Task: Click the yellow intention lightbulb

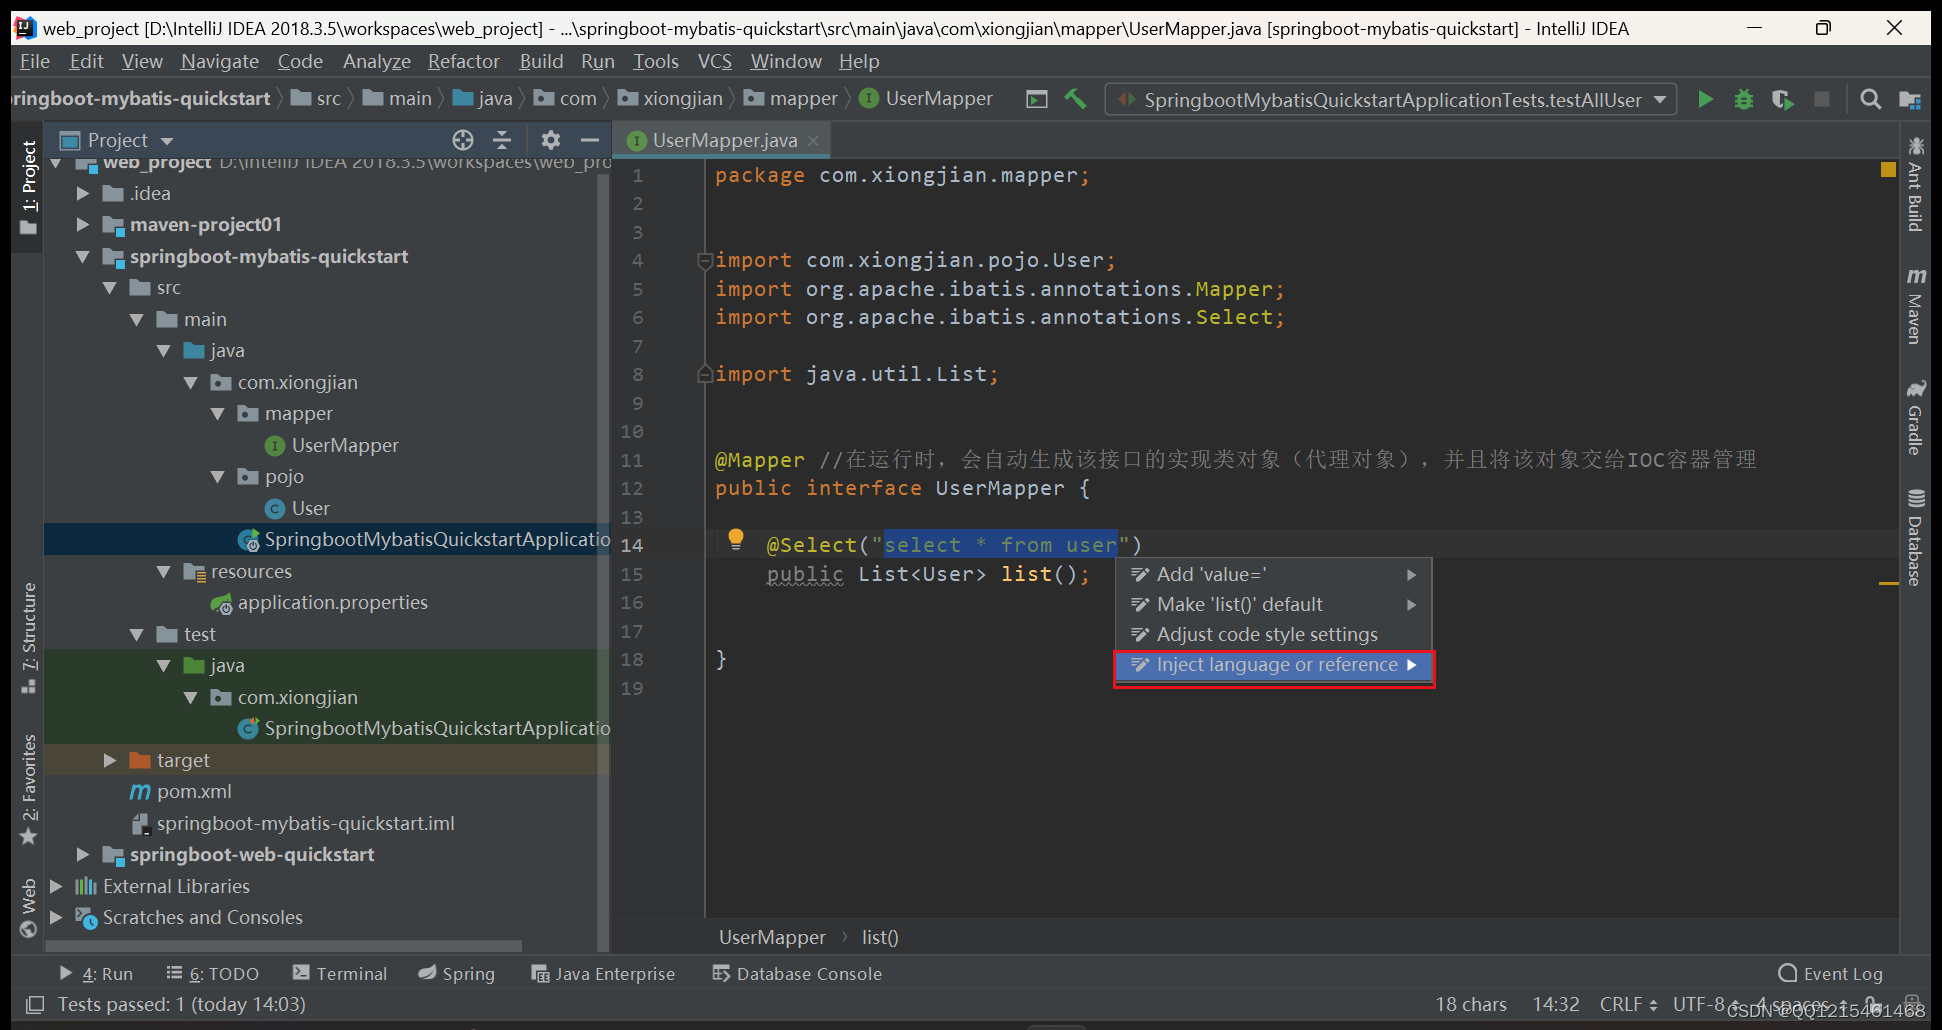Action: pos(736,540)
